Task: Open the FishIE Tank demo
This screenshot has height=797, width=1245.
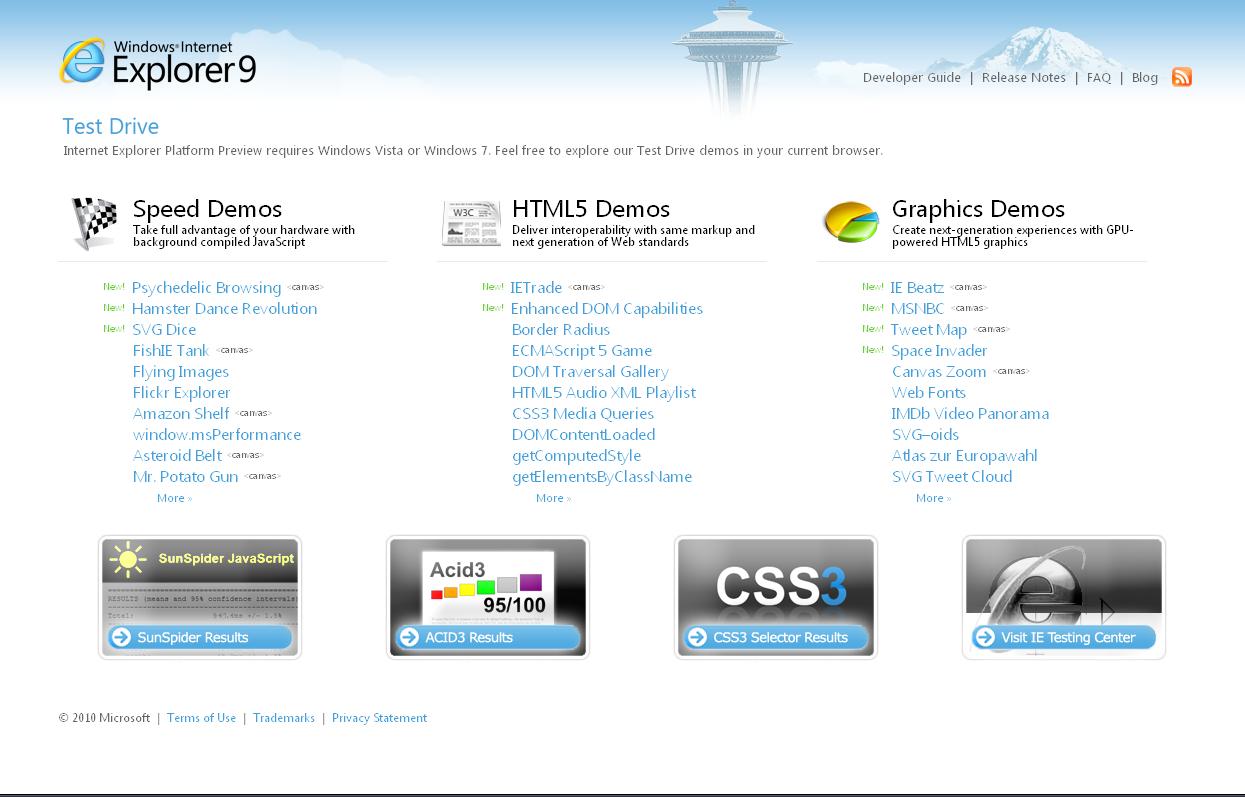Action: (x=171, y=351)
